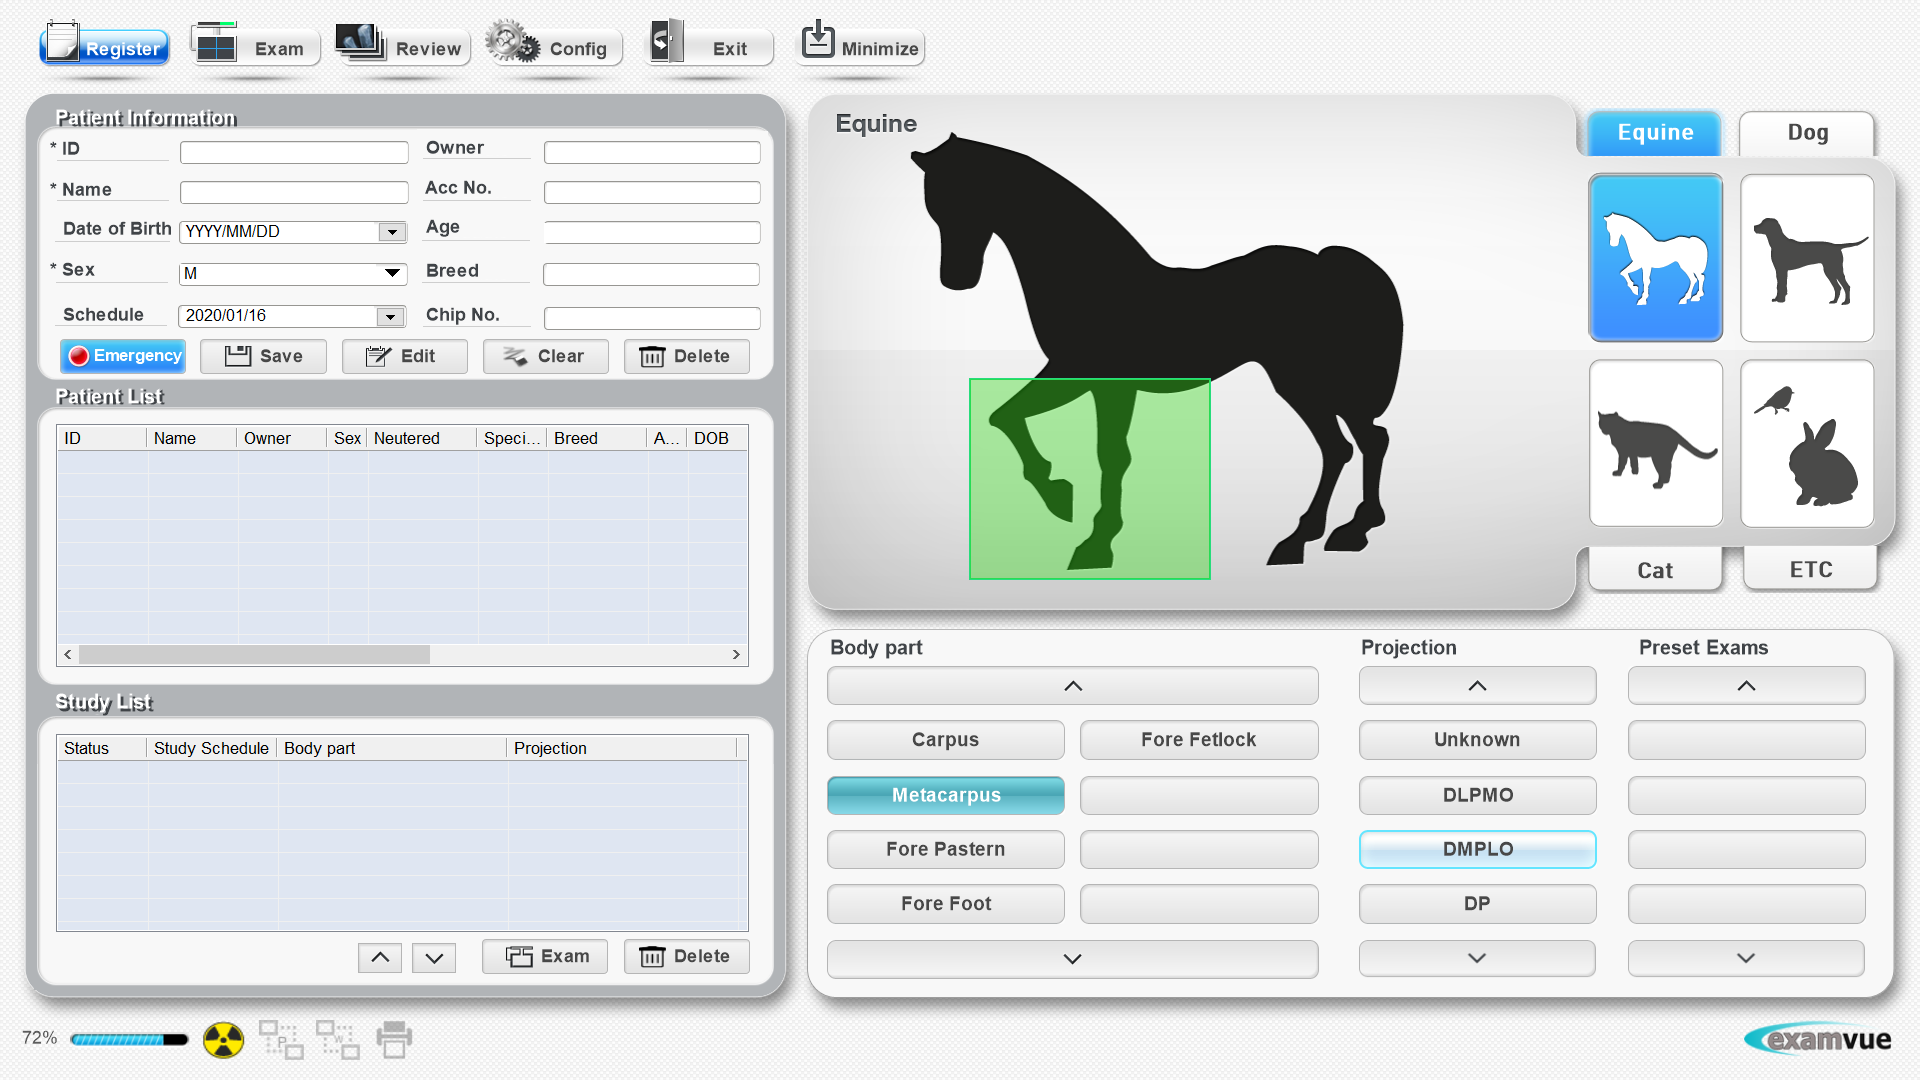Select the blue horse equine icon
Image resolution: width=1920 pixels, height=1080 pixels.
[x=1655, y=259]
